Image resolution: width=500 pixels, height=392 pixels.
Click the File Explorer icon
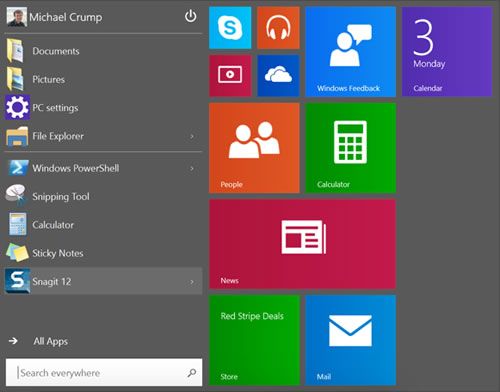[x=17, y=136]
